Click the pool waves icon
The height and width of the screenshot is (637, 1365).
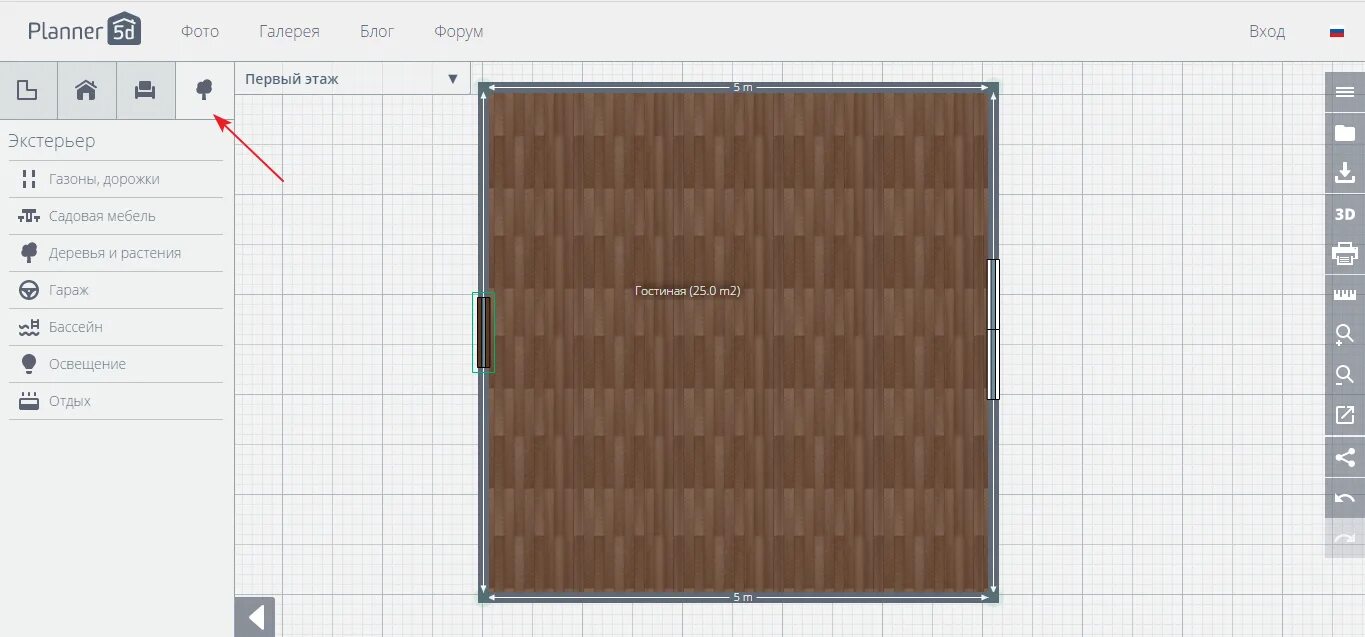point(29,327)
